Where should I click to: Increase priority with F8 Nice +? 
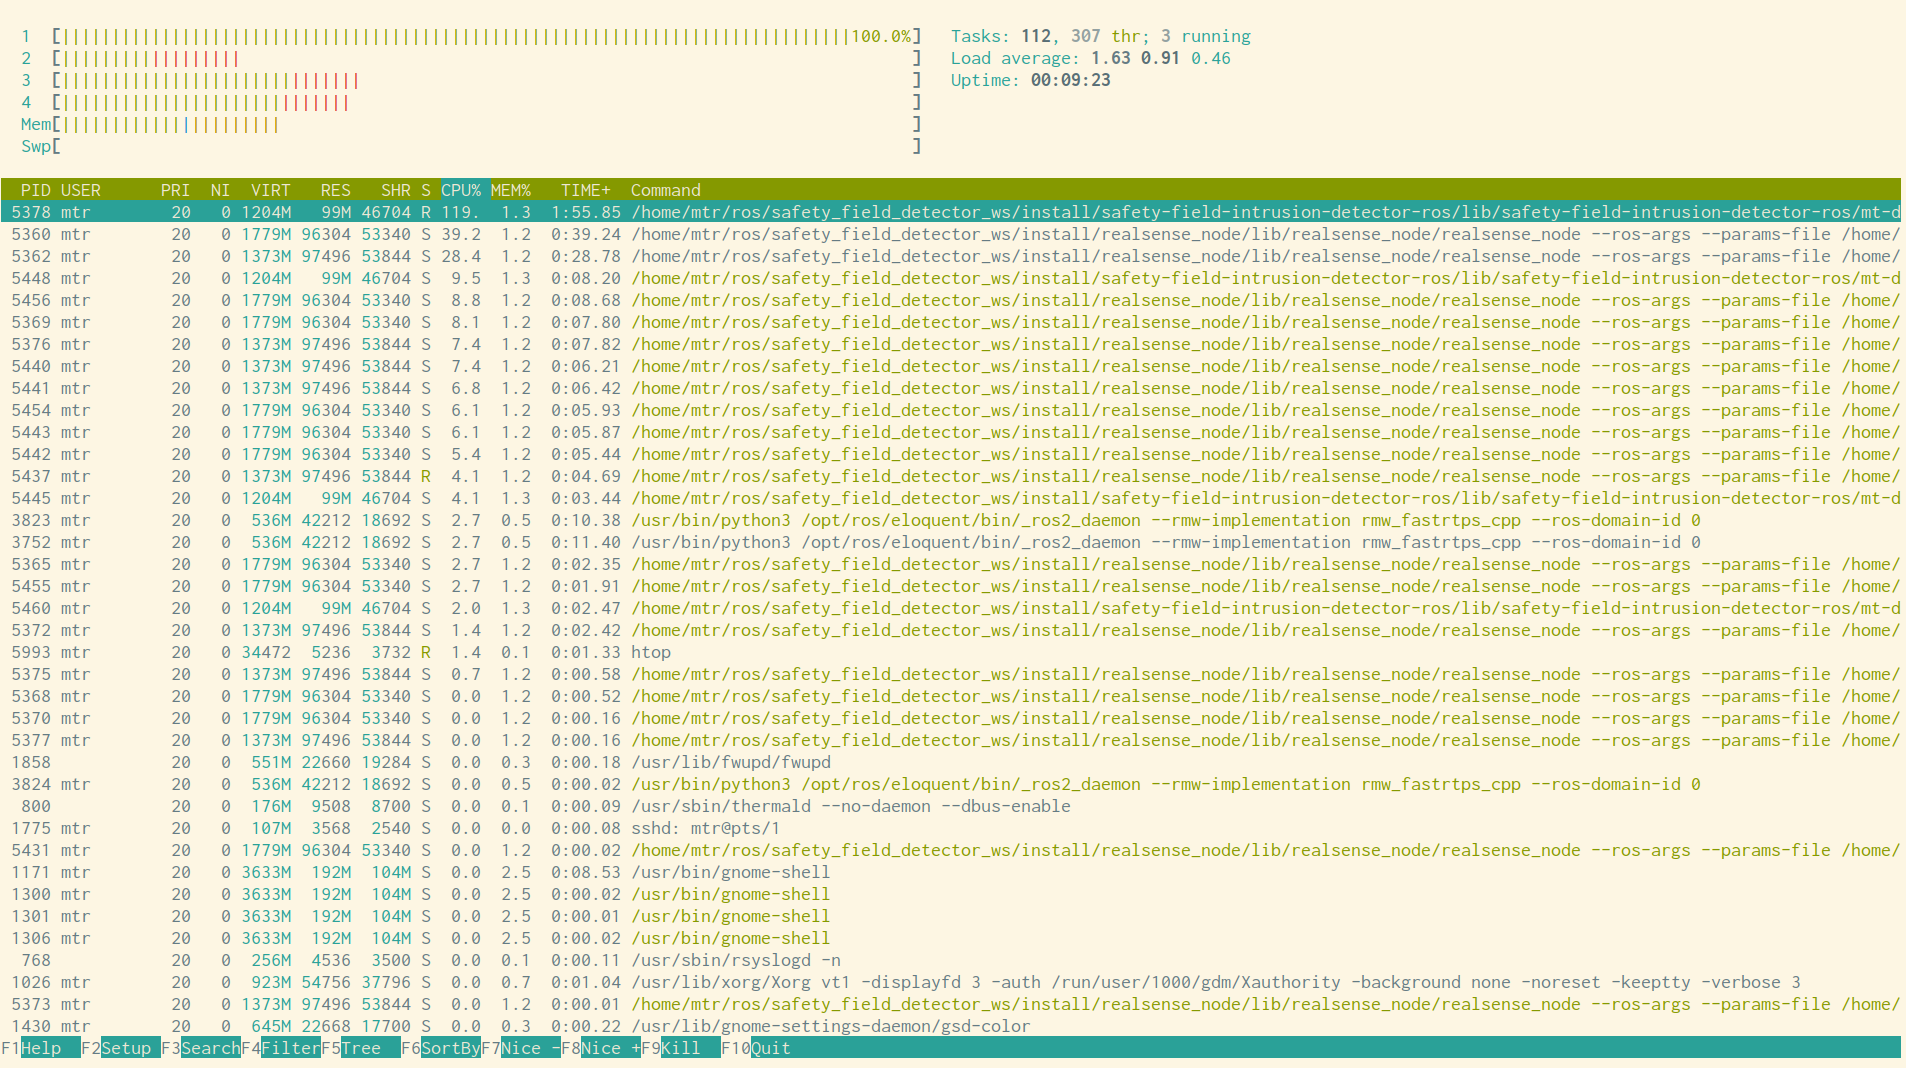606,1048
